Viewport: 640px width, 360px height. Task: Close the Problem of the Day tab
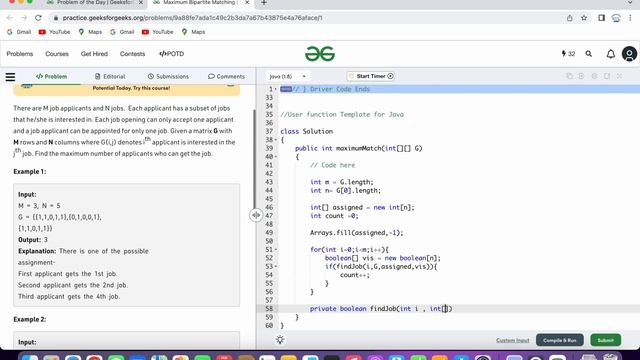point(141,3)
